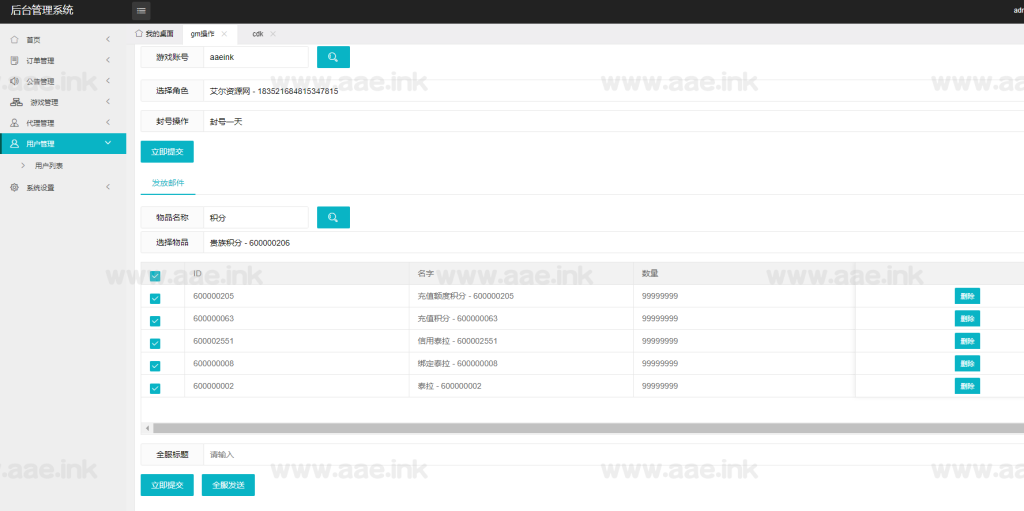This screenshot has height=511, width=1024.
Task: Click the 订单管理 order icon in sidebar
Action: coord(14,60)
